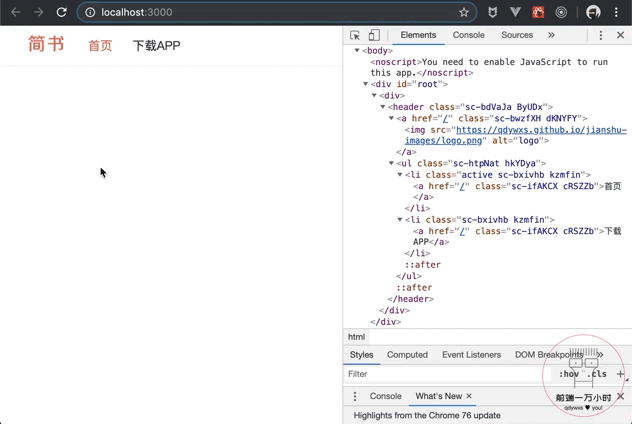Open the 首页 navigation link
632x424 pixels.
(100, 46)
